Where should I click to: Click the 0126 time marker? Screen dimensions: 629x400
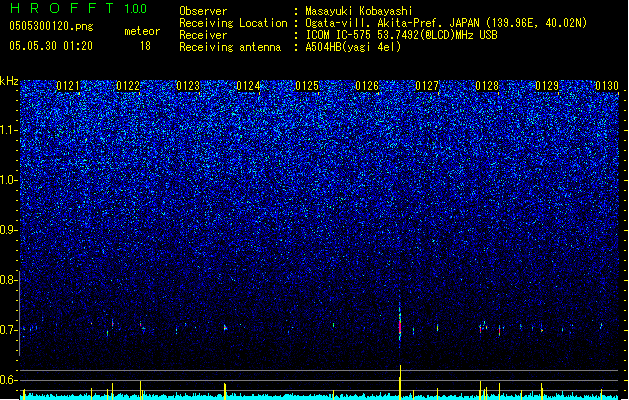pos(367,86)
